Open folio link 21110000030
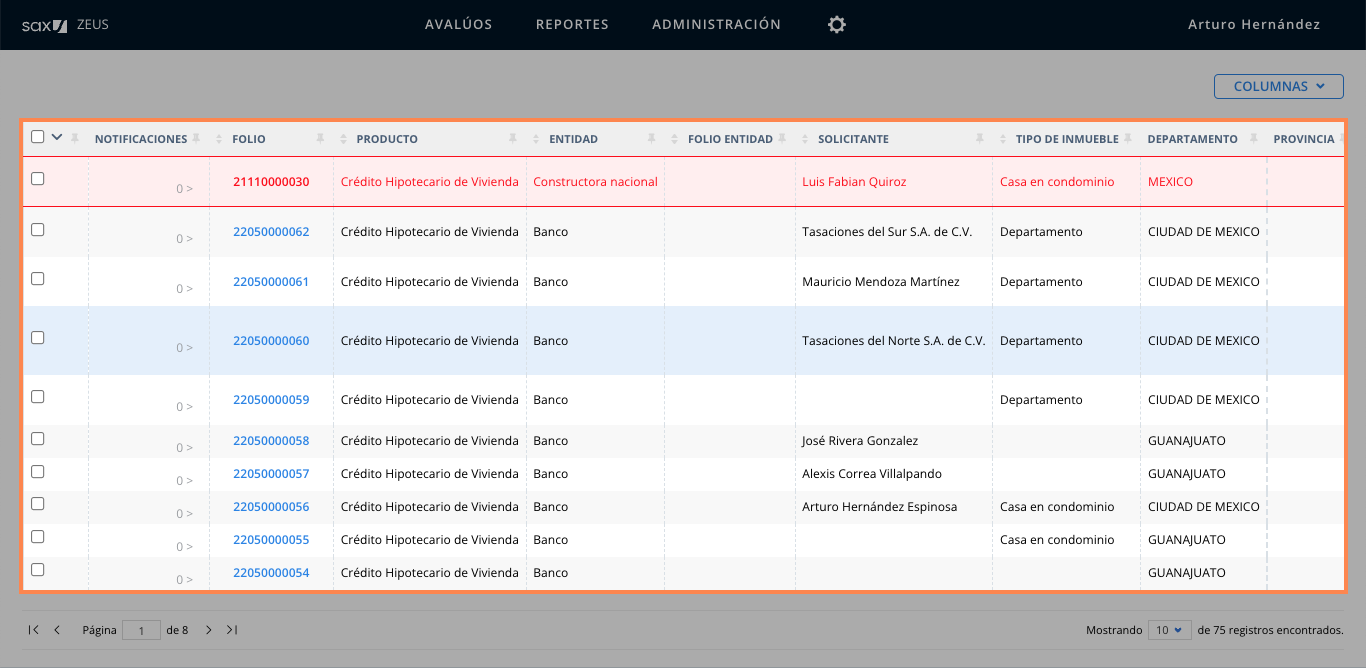Screen dimensions: 1366x668 271,182
